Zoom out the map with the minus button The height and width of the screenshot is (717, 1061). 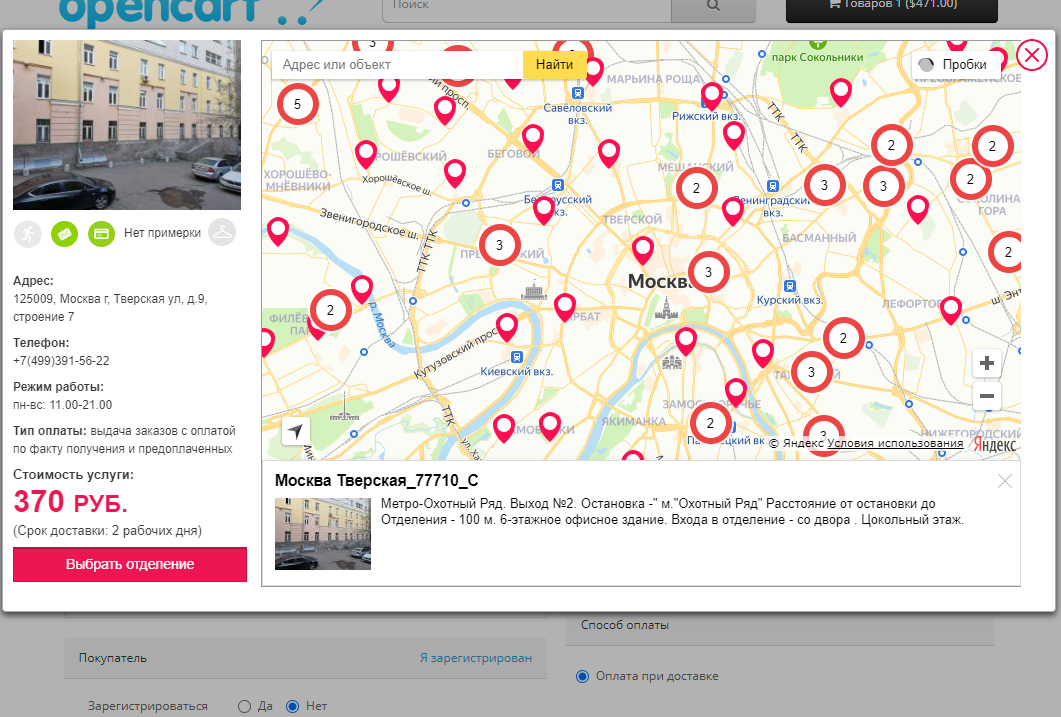987,396
